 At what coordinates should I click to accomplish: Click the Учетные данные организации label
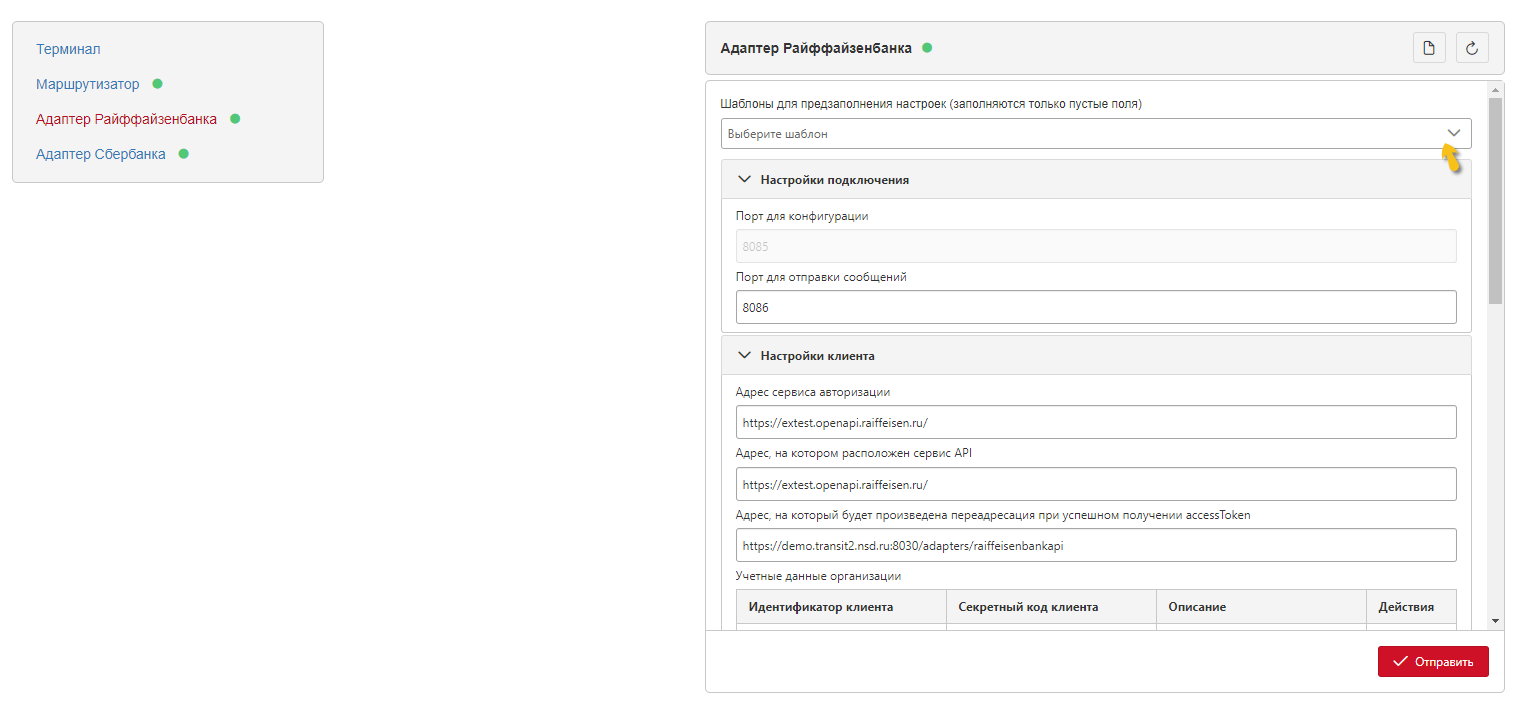(818, 576)
